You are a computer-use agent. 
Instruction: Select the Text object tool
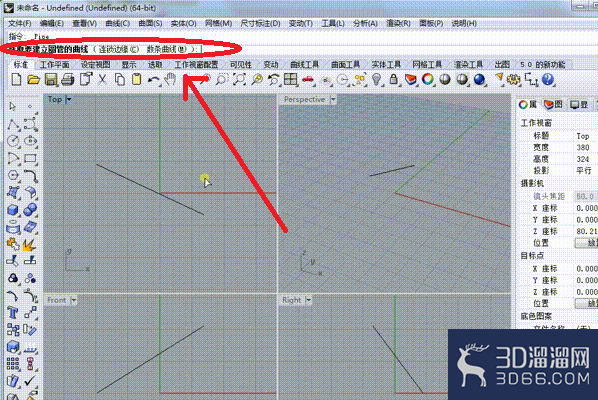click(13, 313)
